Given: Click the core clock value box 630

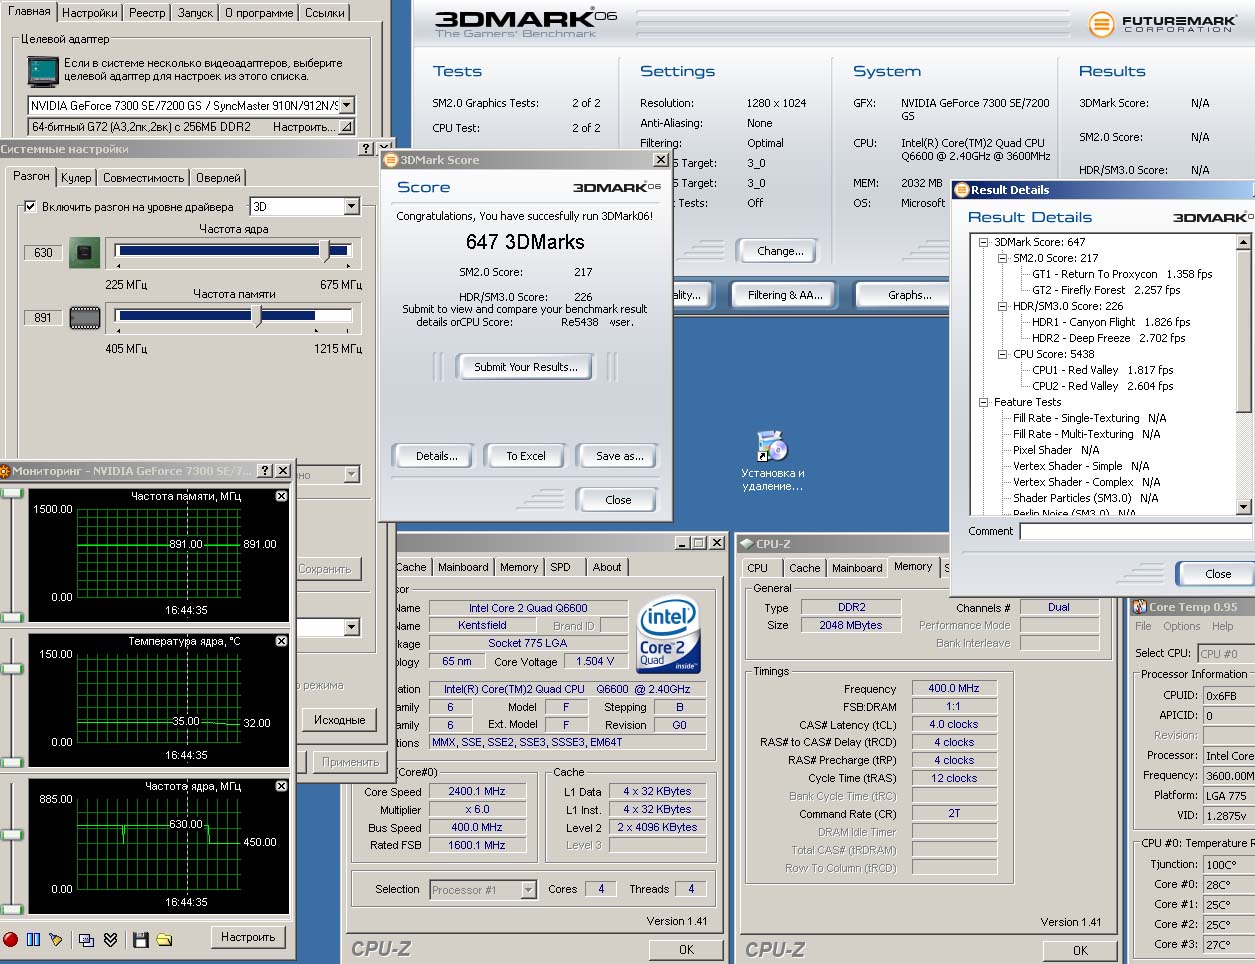Looking at the screenshot, I should pyautogui.click(x=43, y=252).
